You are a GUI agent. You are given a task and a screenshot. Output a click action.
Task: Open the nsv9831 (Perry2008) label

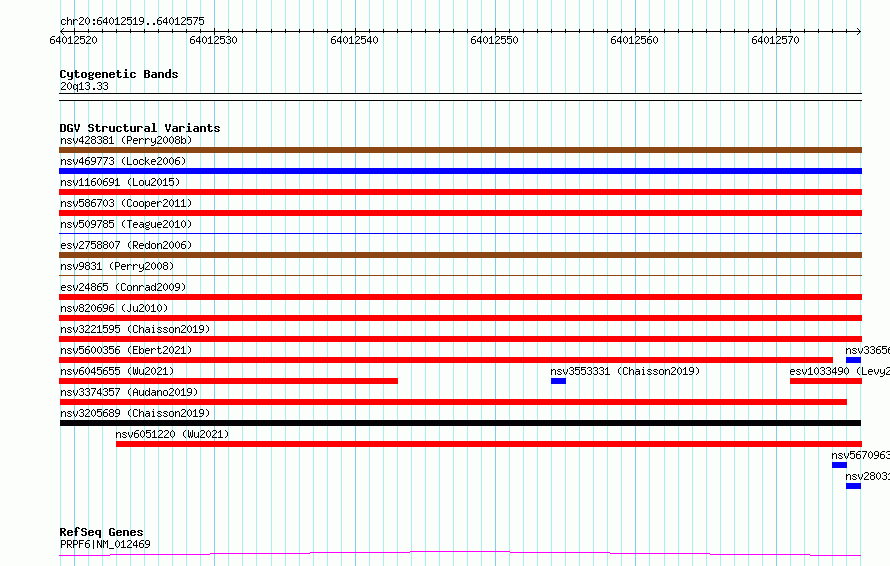point(117,266)
